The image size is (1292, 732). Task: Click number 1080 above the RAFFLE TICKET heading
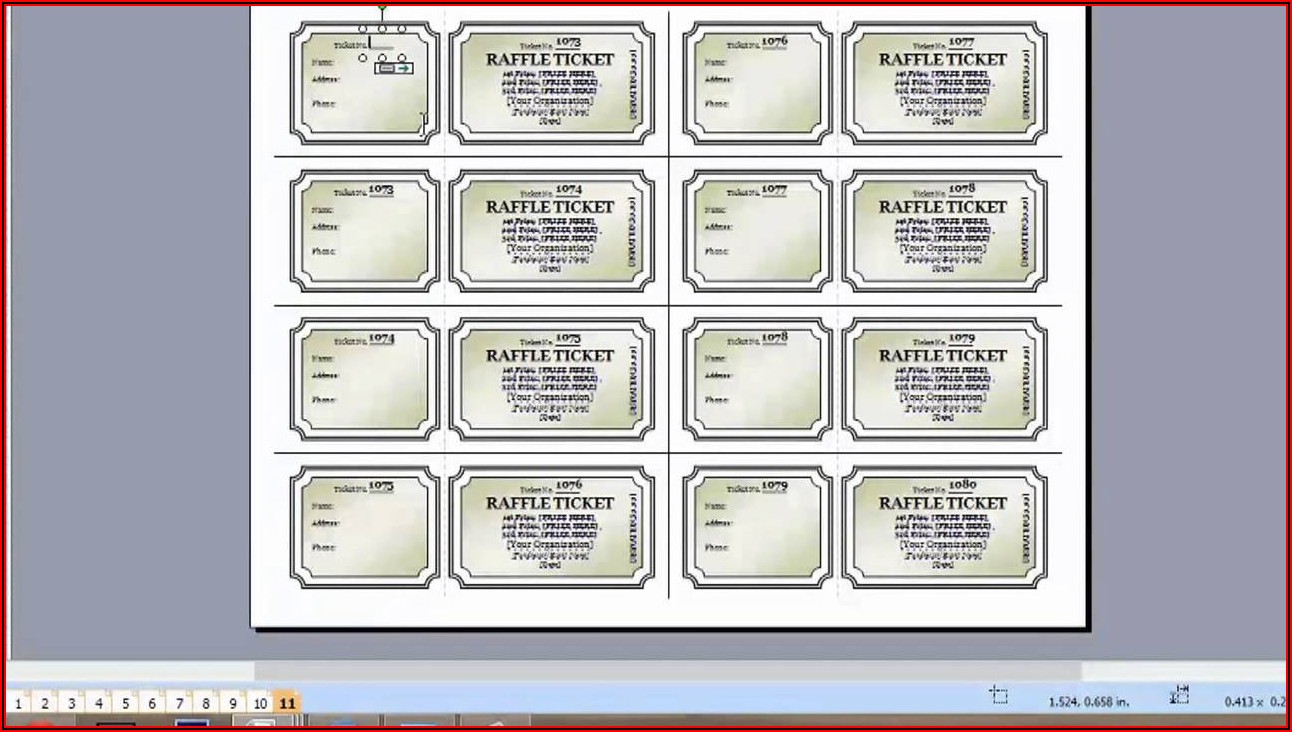(x=961, y=486)
